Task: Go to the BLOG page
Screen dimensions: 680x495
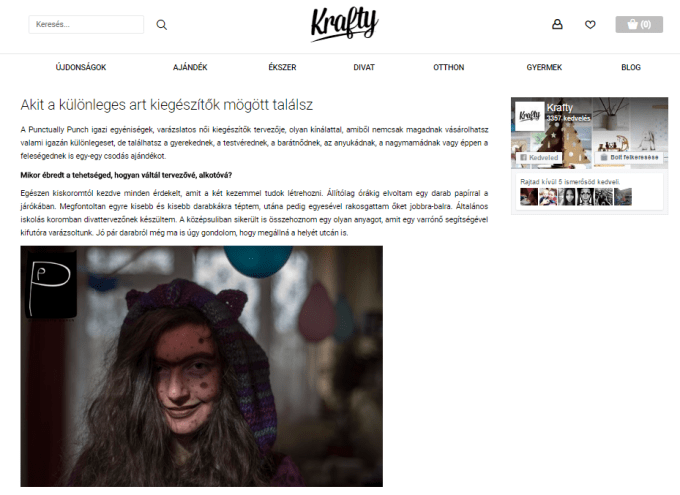Action: tap(631, 67)
